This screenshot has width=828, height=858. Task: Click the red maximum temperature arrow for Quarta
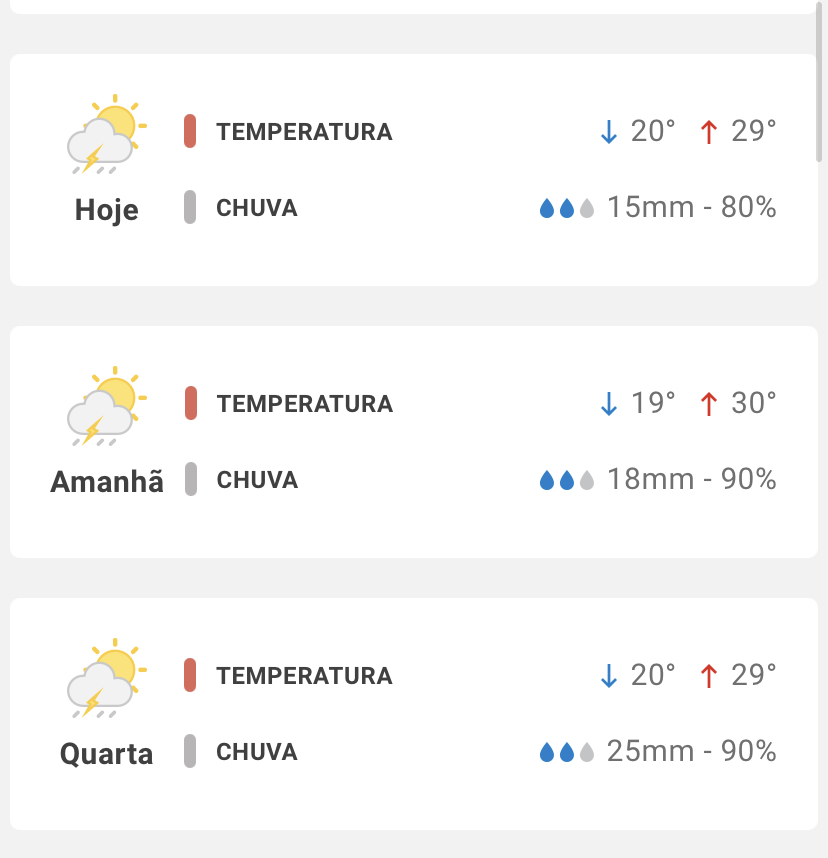pyautogui.click(x=709, y=676)
